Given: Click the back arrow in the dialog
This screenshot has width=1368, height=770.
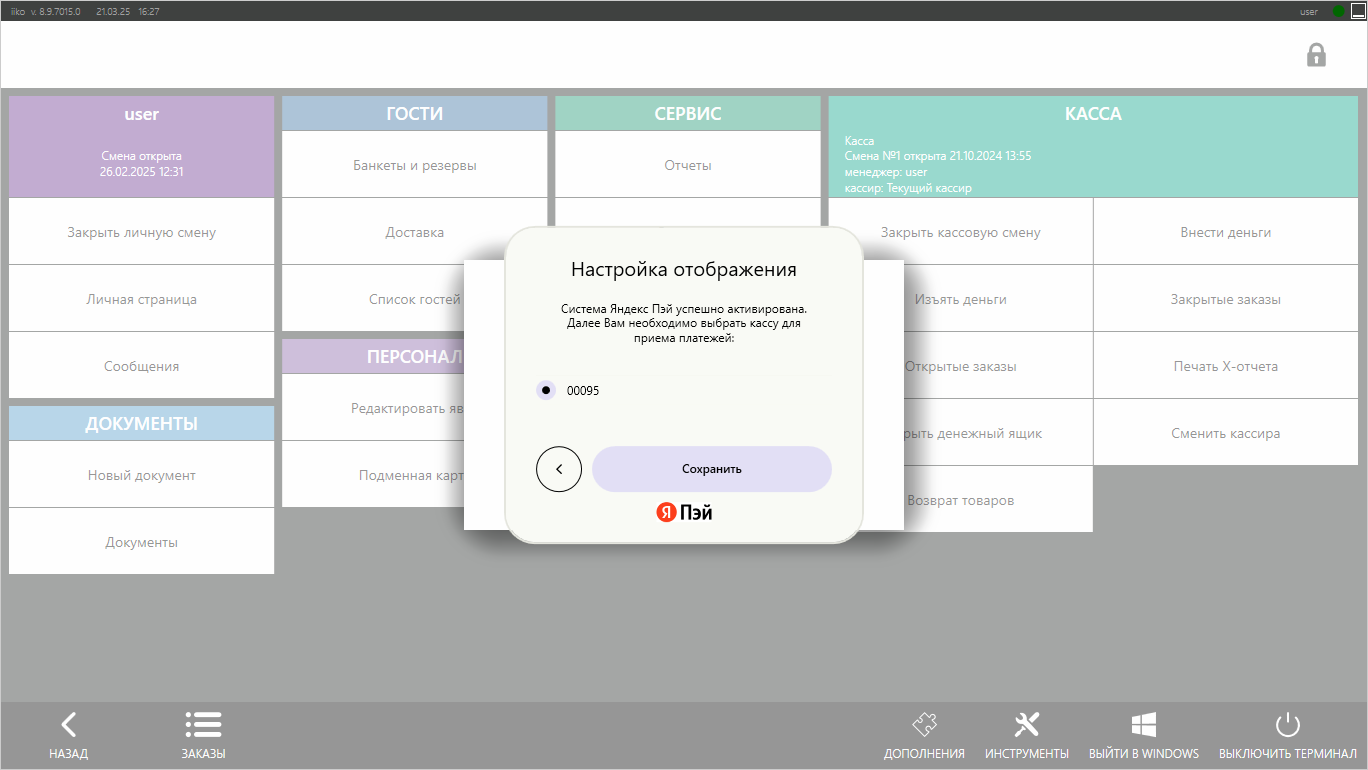Looking at the screenshot, I should [559, 469].
